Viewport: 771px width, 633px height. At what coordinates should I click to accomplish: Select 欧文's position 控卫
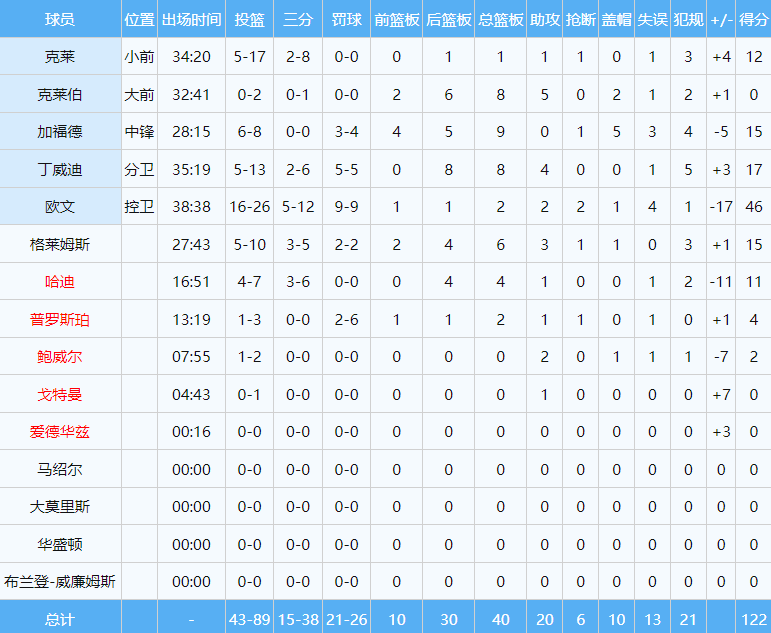[140, 207]
